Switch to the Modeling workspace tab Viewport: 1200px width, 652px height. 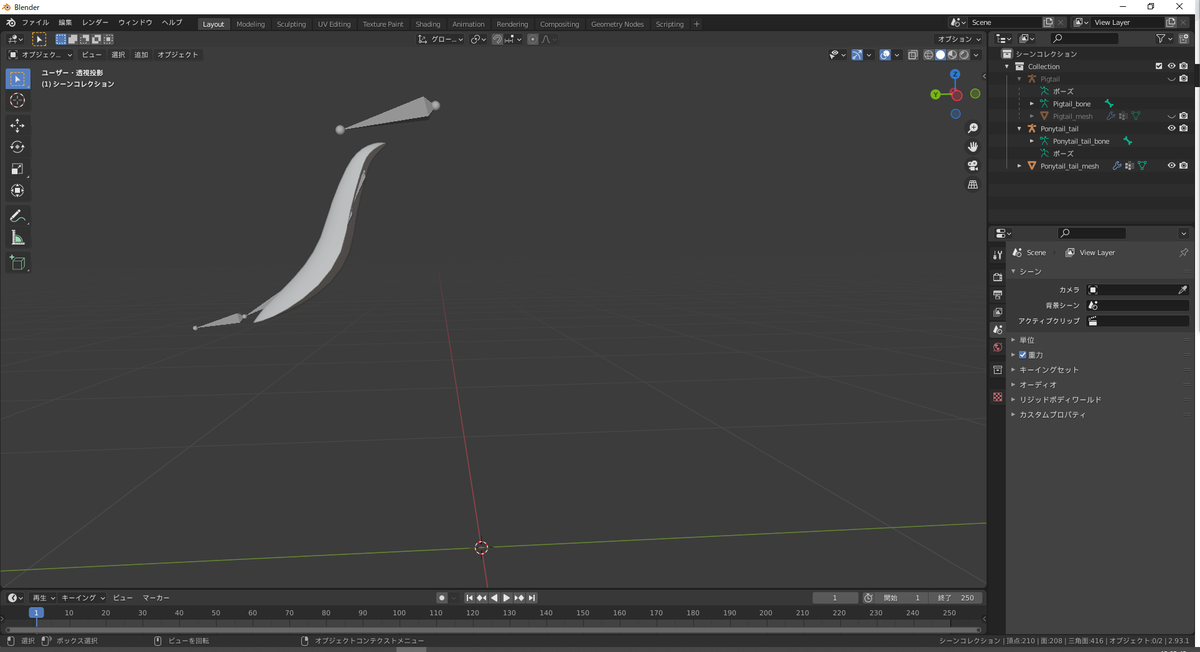tap(251, 24)
